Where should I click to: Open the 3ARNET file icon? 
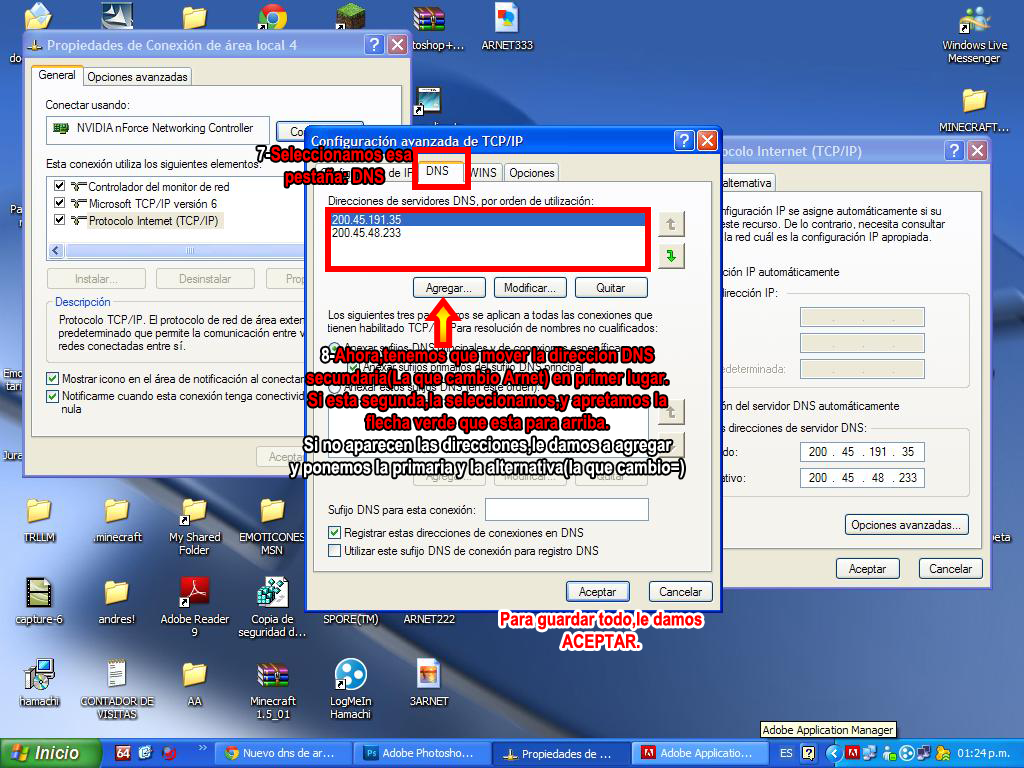tap(429, 683)
